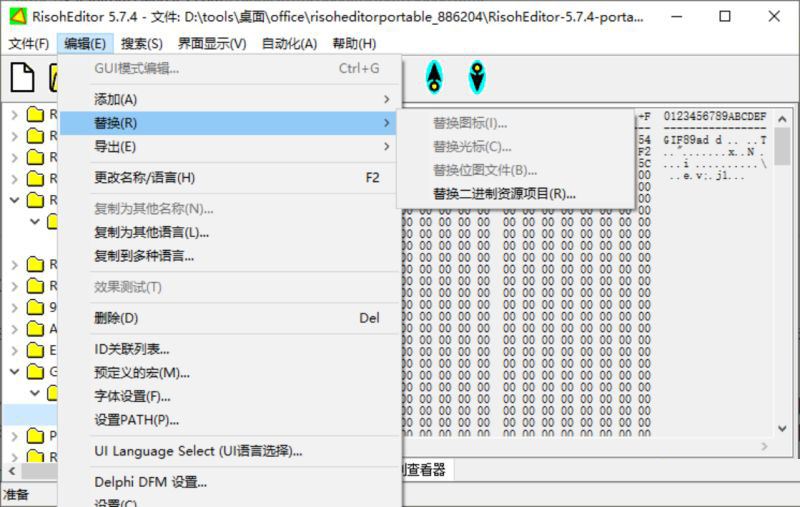Open the 自动化(A) menu
This screenshot has width=800, height=507.
(289, 43)
